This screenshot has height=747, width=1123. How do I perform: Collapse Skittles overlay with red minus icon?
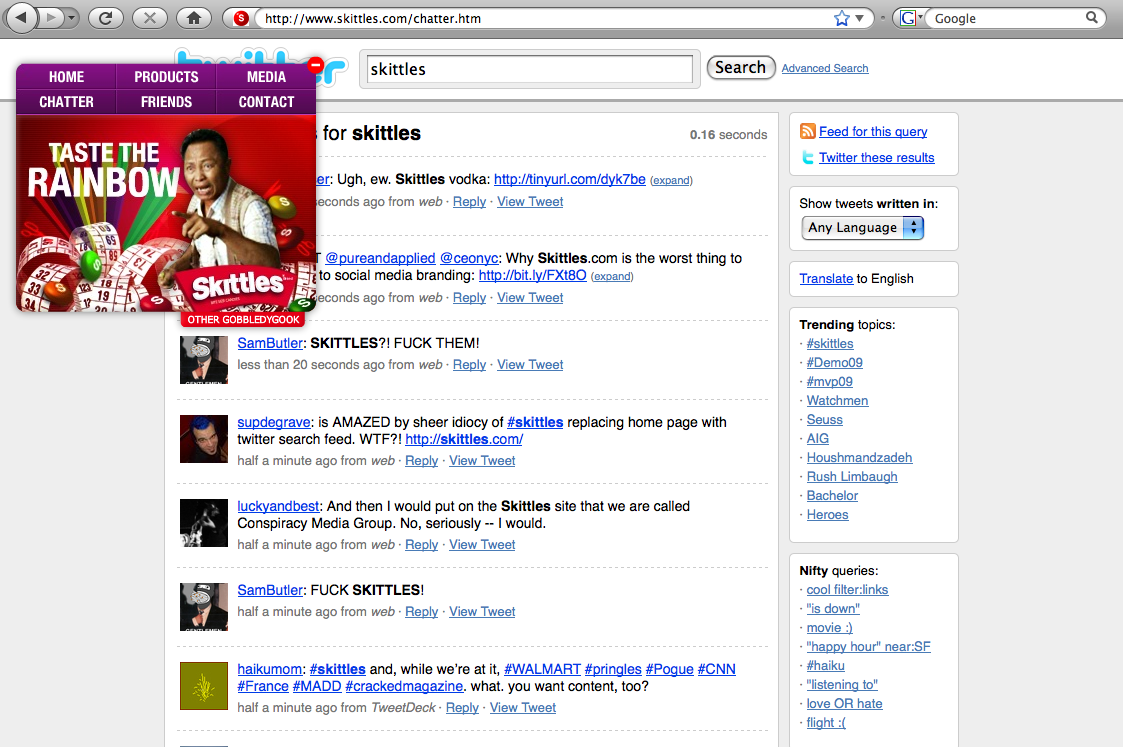315,65
